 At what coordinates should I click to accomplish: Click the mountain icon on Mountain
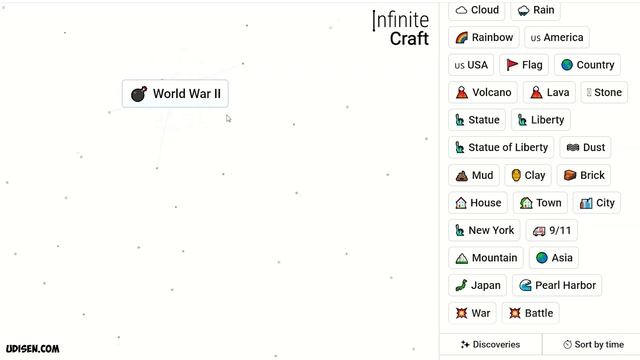(x=462, y=258)
